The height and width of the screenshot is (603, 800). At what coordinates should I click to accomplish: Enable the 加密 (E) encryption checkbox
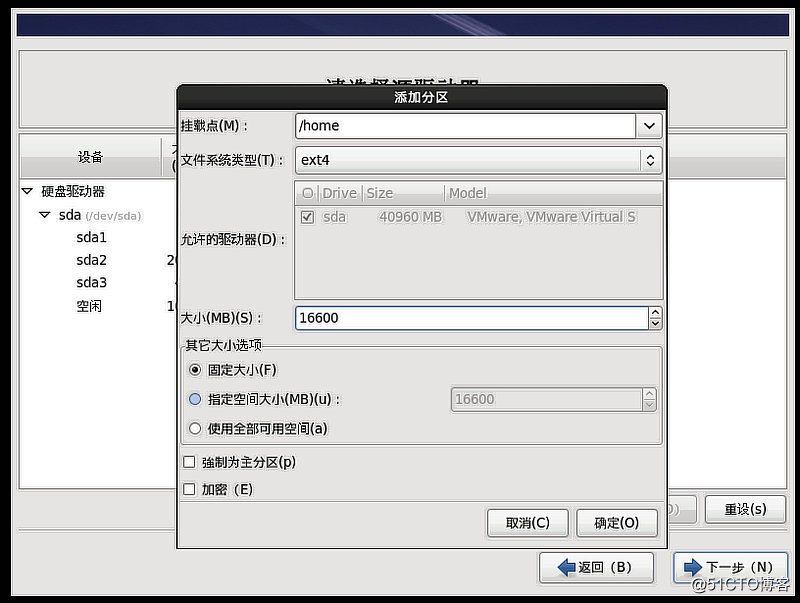click(189, 490)
